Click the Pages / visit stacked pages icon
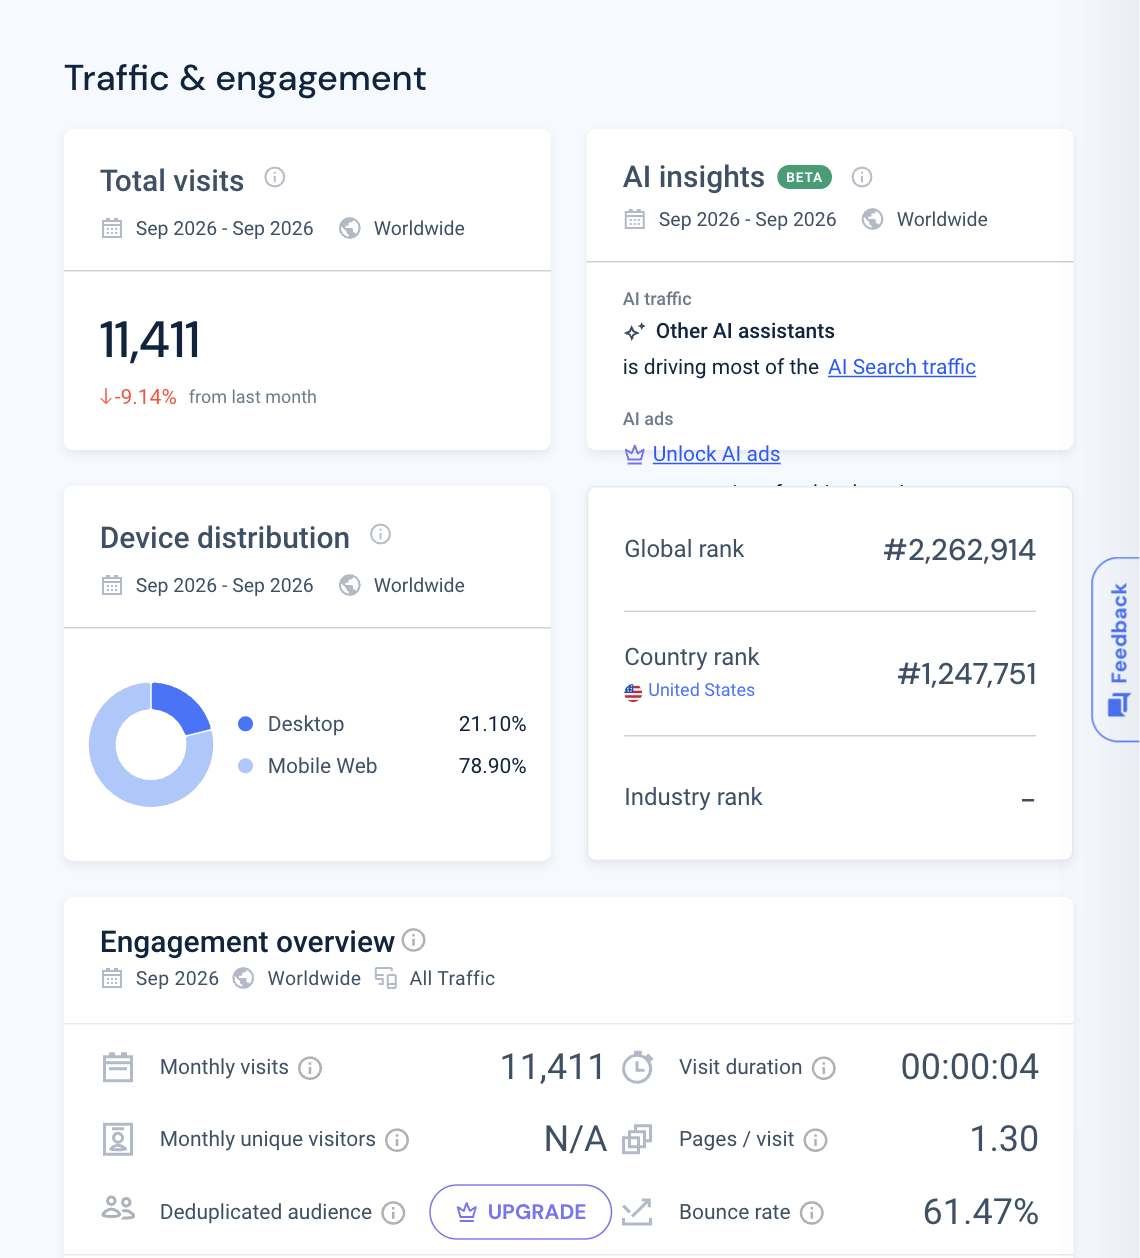Image resolution: width=1140 pixels, height=1258 pixels. coord(637,1139)
